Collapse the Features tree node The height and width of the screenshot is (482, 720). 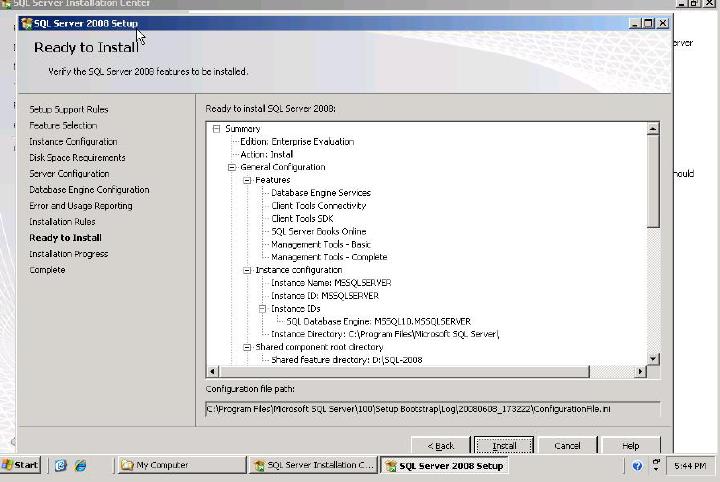click(x=247, y=180)
